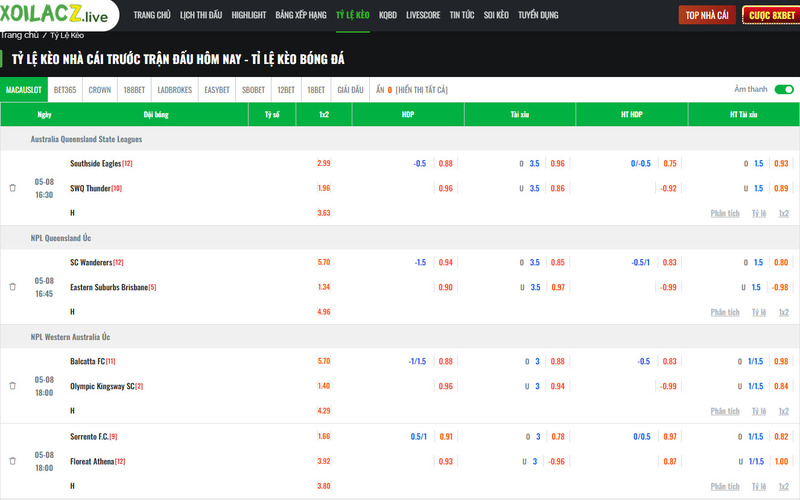Open the KQBD menu item
This screenshot has height=500, width=800.
(x=388, y=15)
